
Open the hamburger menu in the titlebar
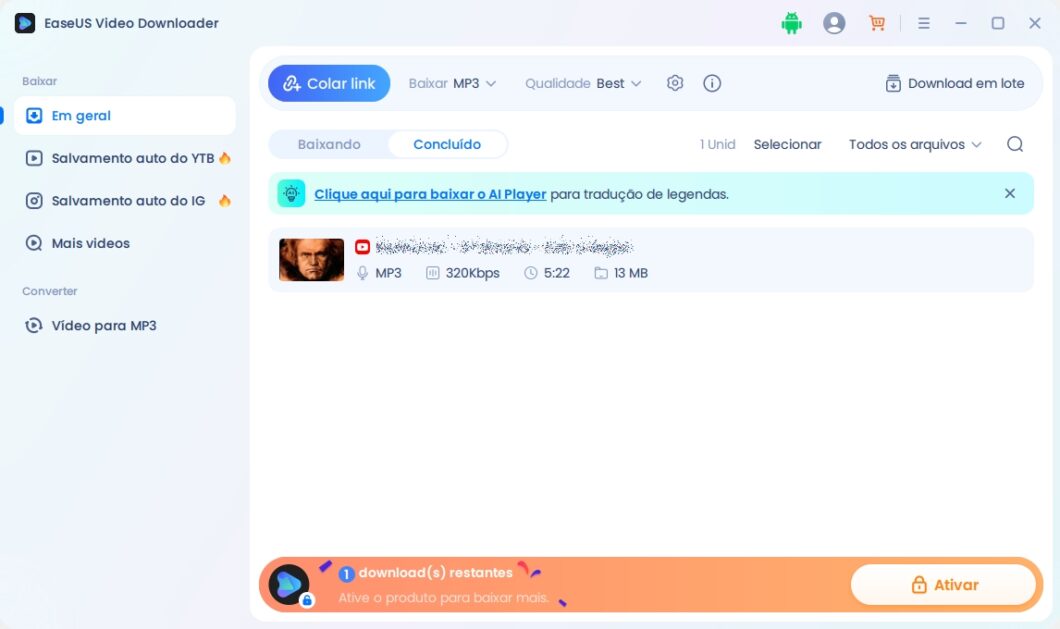(924, 22)
